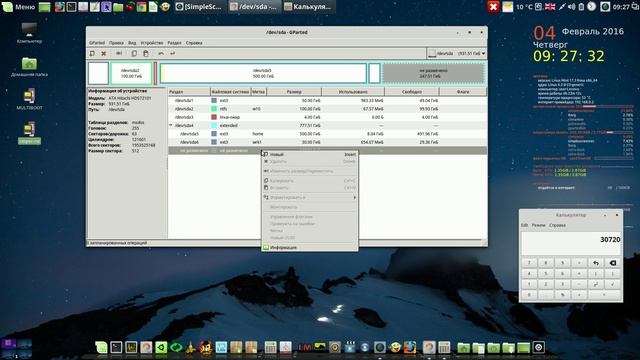Screen dimensions: 640x360
Task: Select the /dev/sda5 block in partition map
Action: 263,73
